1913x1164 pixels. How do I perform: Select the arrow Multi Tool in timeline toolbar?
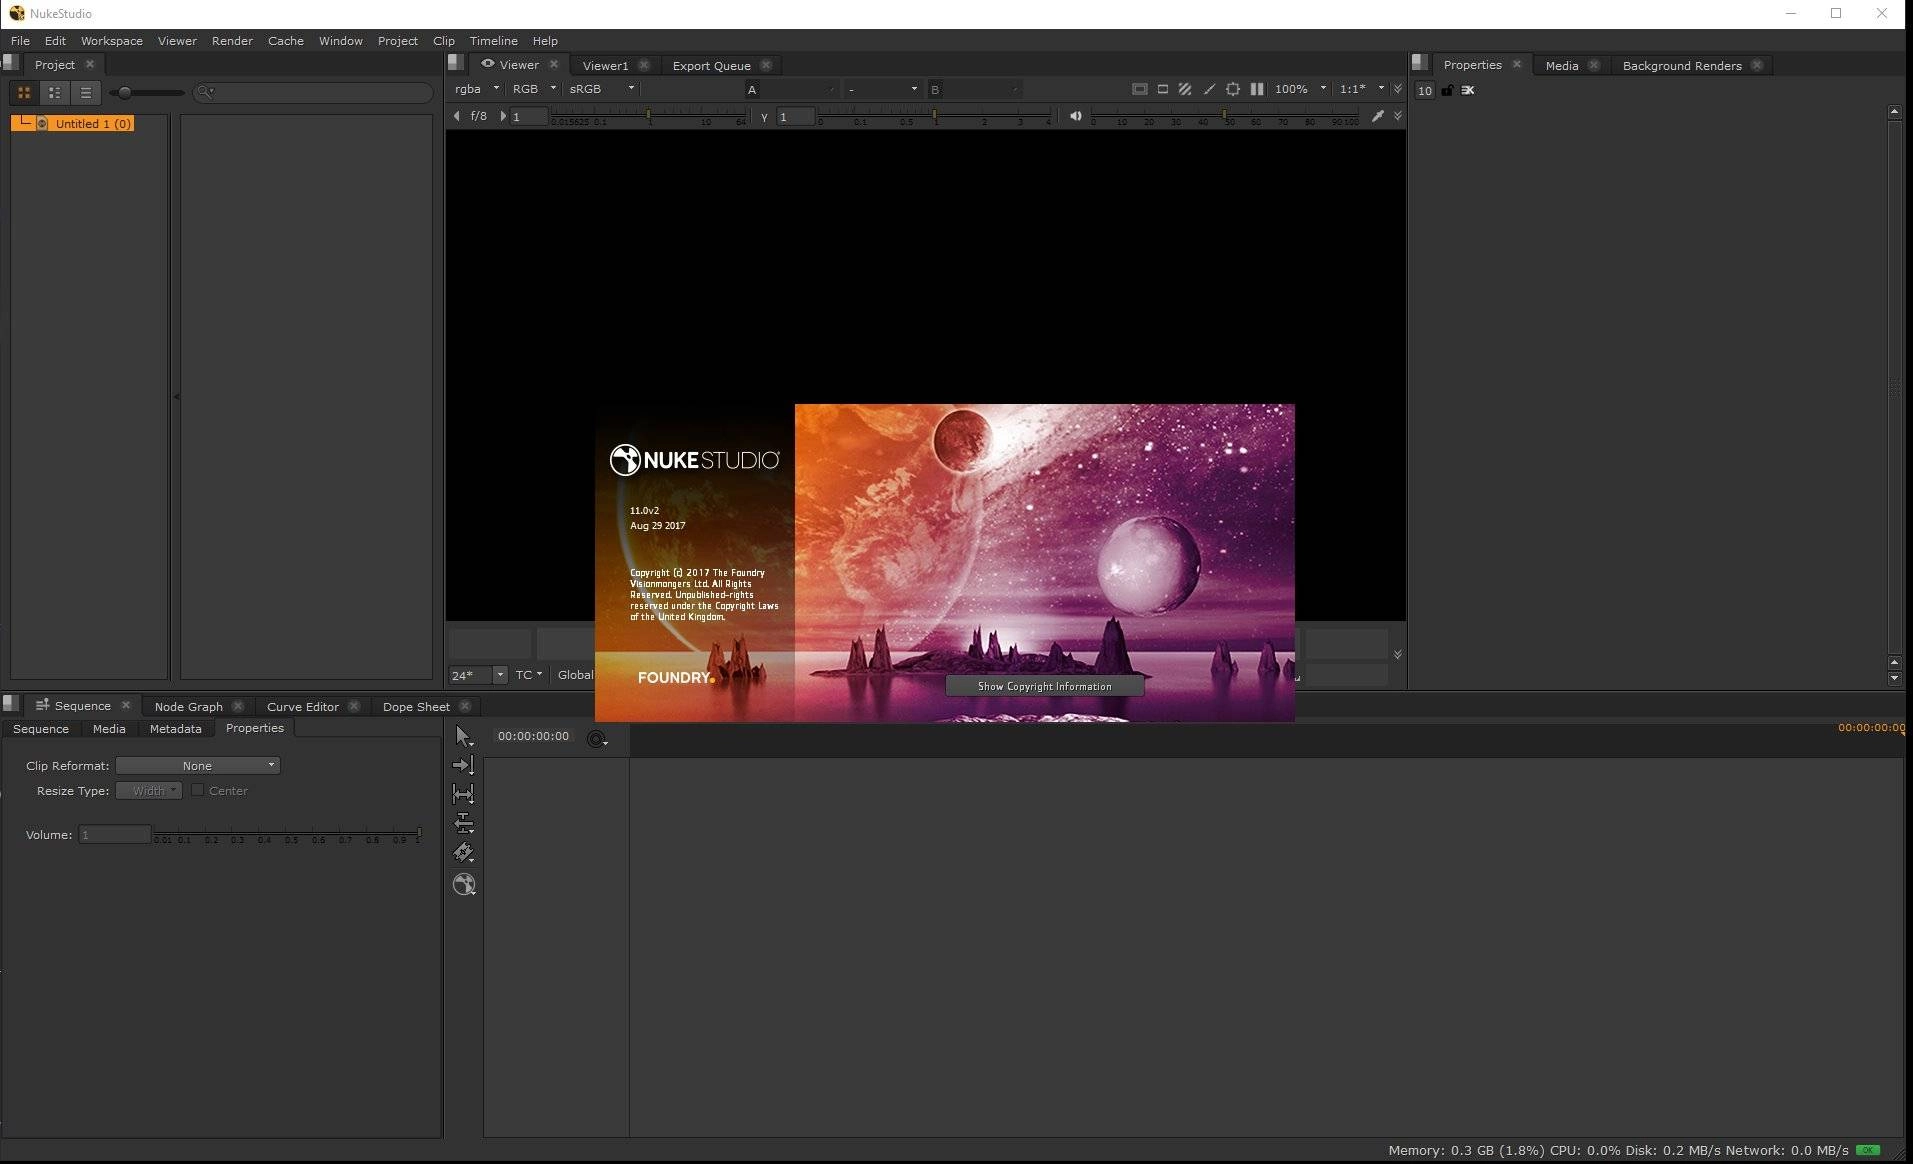[x=463, y=736]
